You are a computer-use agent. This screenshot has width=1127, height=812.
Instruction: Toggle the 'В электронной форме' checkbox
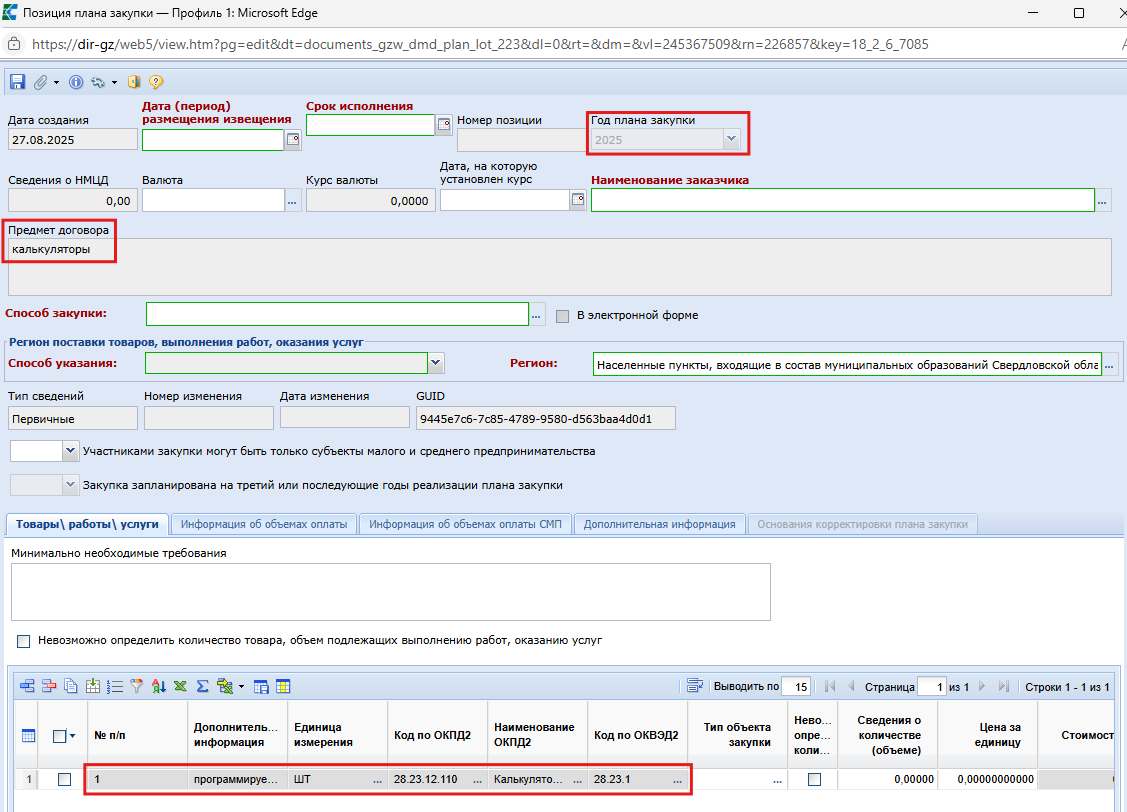pyautogui.click(x=563, y=315)
